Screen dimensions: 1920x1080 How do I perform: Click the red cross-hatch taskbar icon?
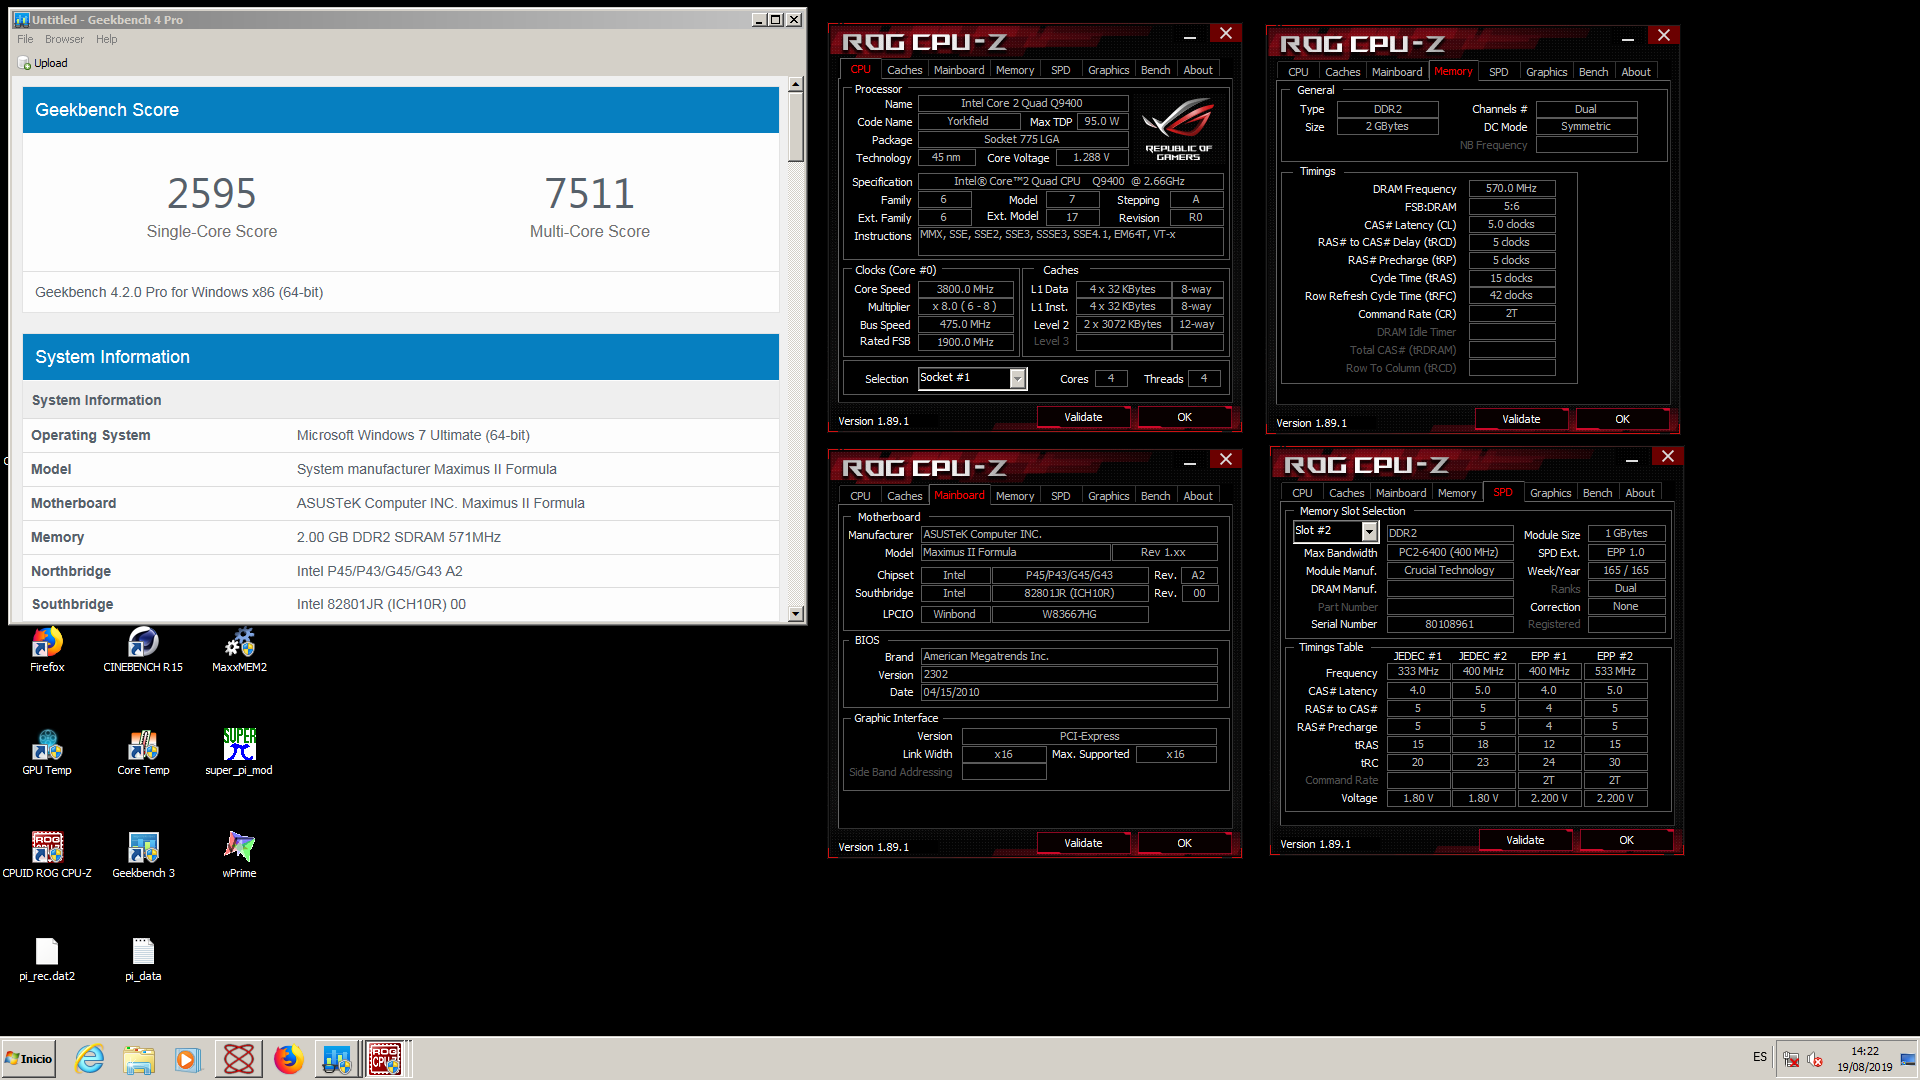[x=239, y=1059]
